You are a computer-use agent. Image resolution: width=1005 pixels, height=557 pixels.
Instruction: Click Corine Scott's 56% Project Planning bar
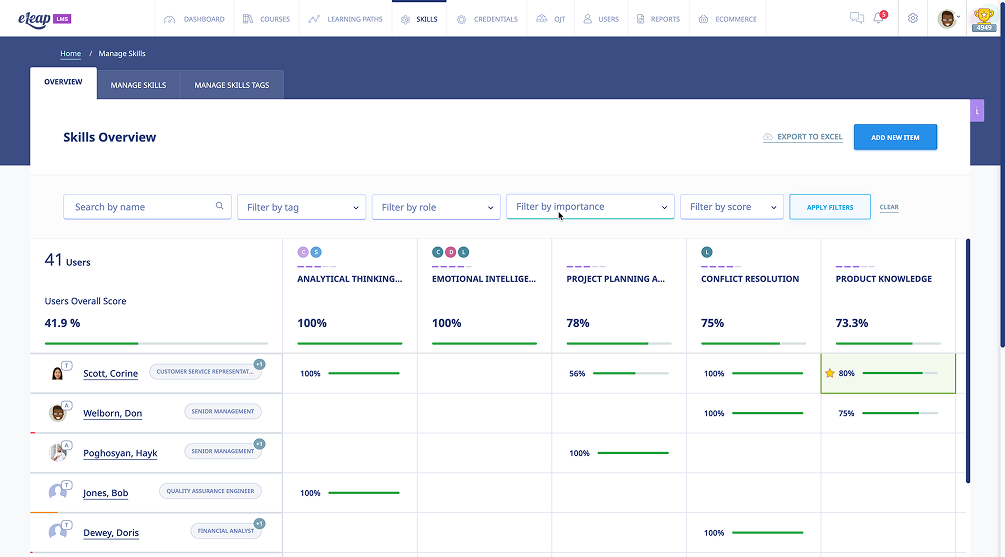(631, 373)
